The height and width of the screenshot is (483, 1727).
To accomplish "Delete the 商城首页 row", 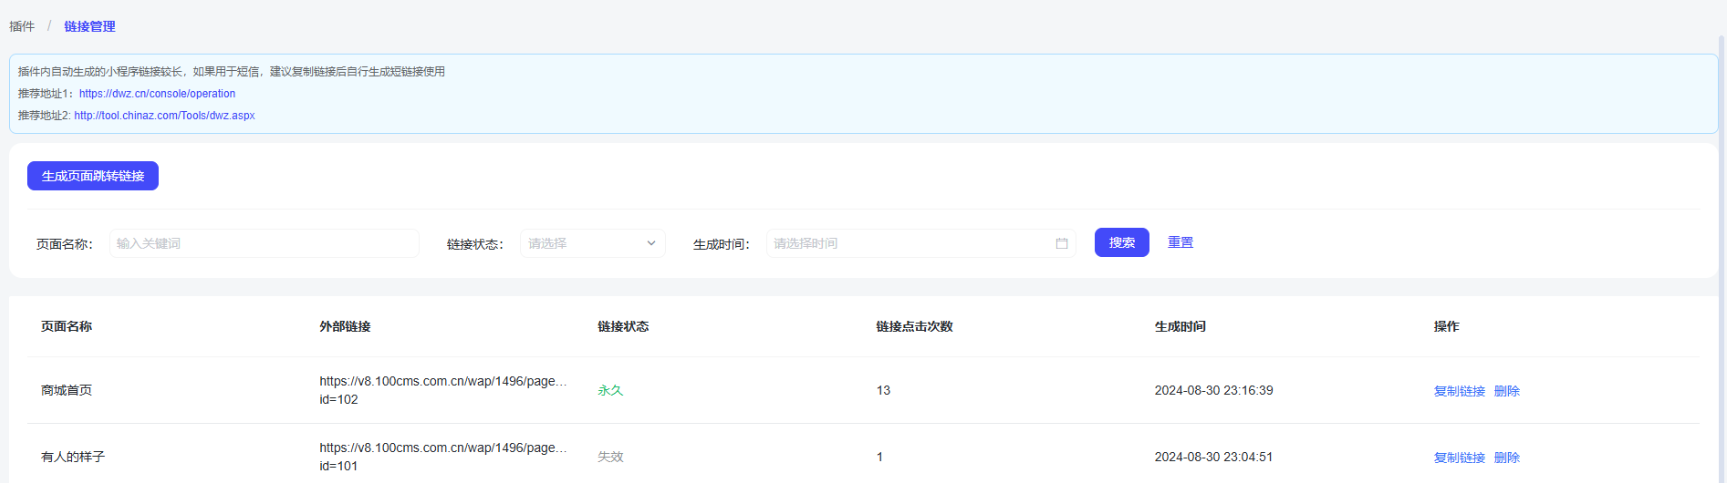I will tap(1506, 391).
